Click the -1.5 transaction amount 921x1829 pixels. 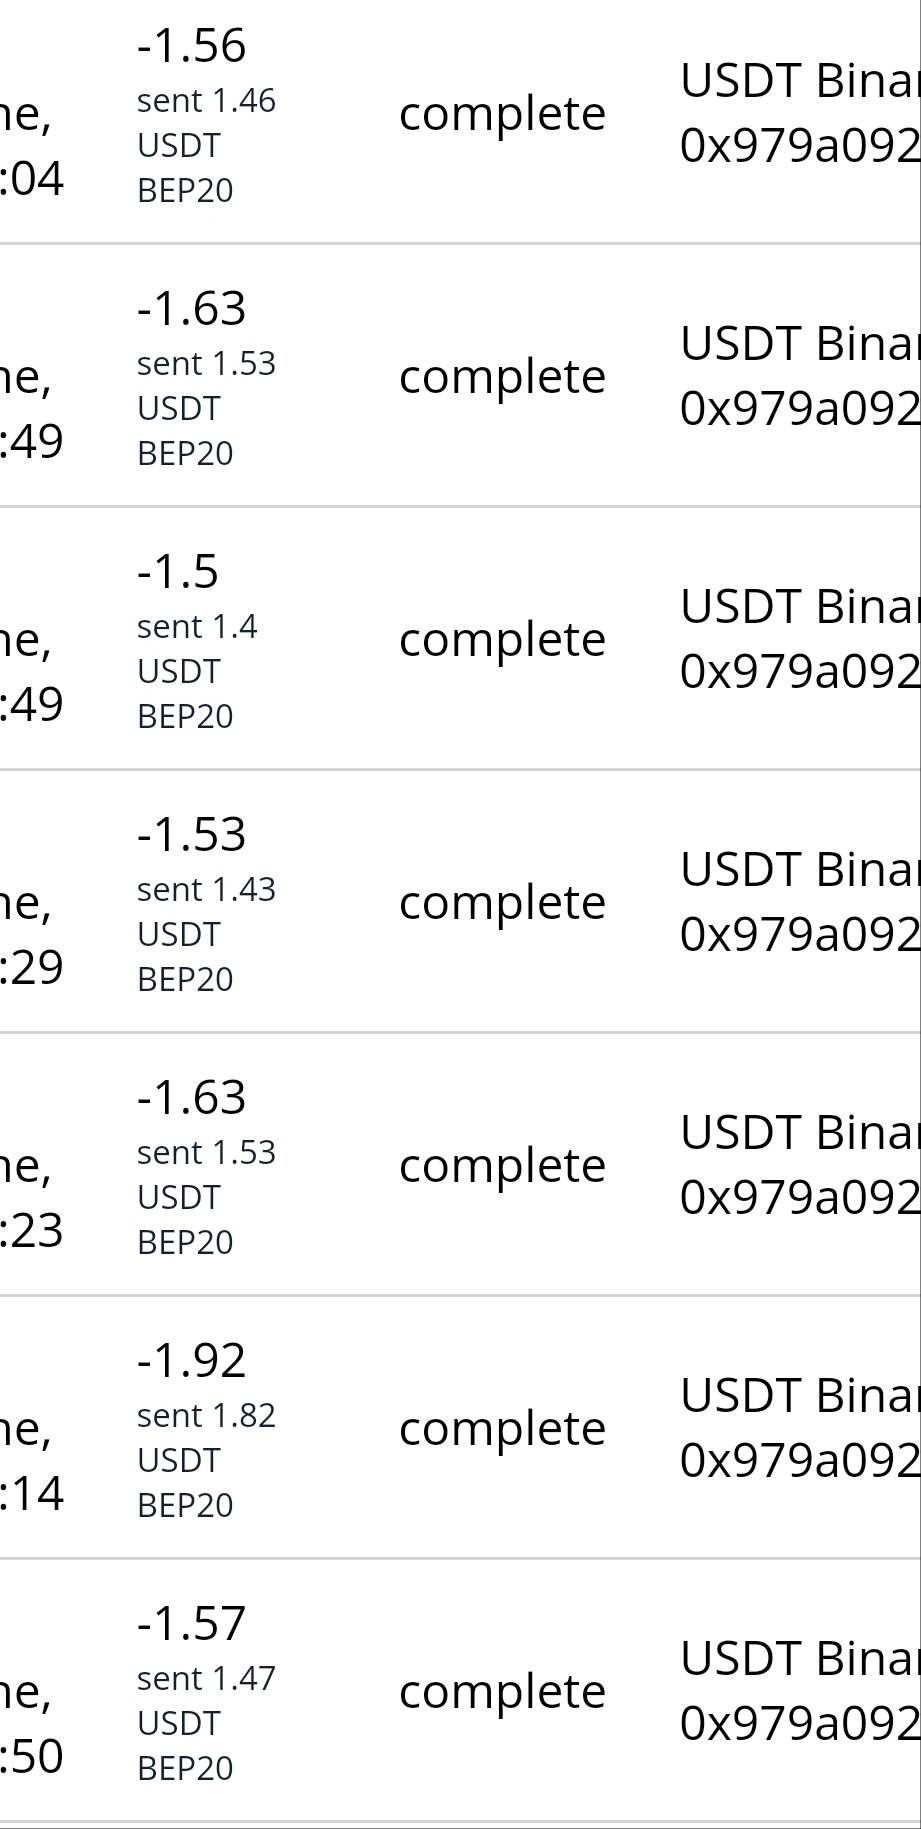(177, 572)
